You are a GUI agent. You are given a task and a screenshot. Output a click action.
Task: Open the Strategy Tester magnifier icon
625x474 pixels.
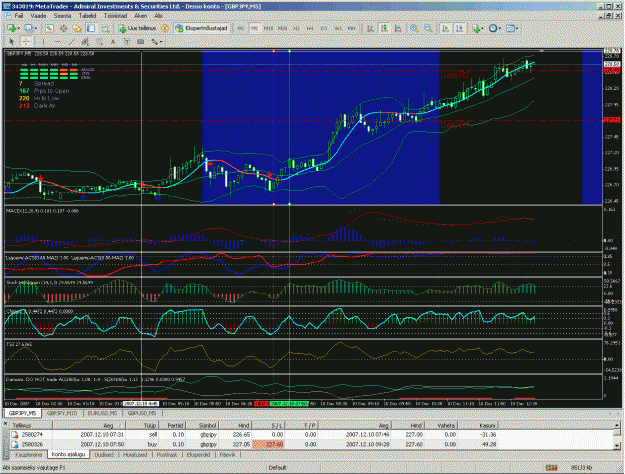[x=105, y=28]
